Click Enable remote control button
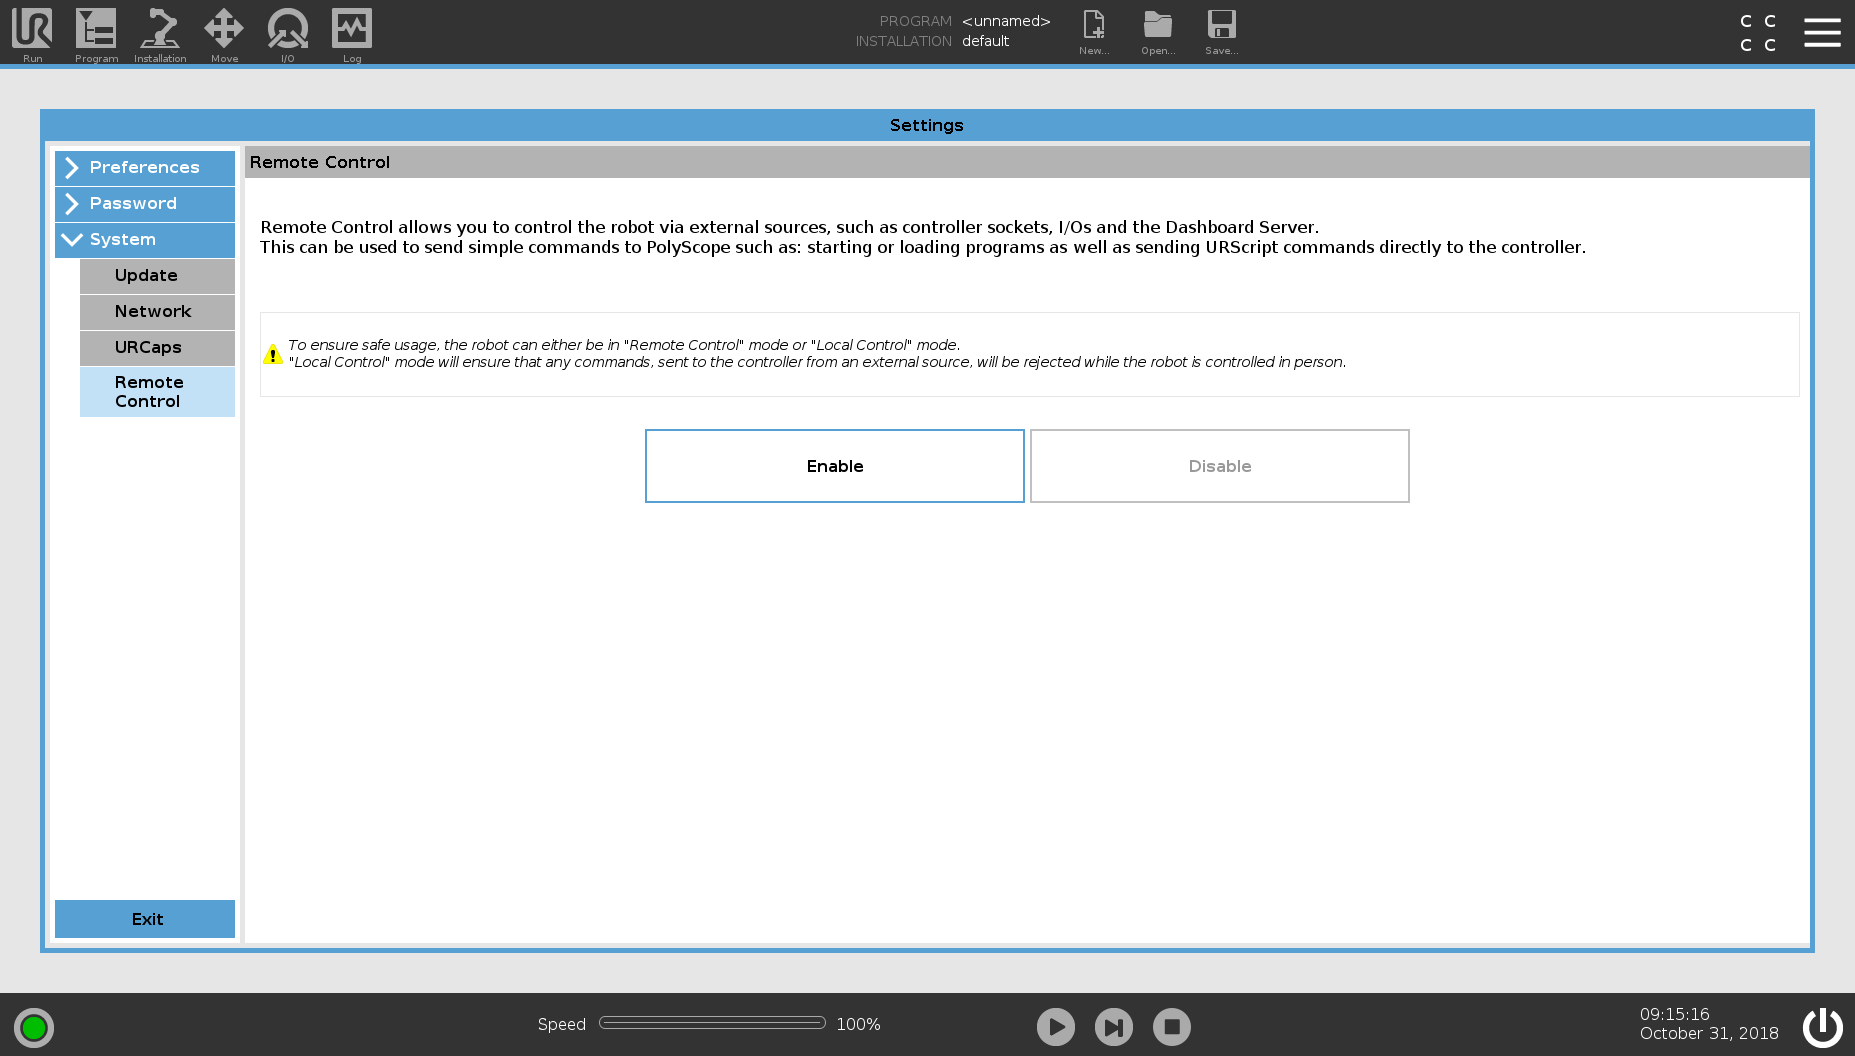 coord(835,466)
